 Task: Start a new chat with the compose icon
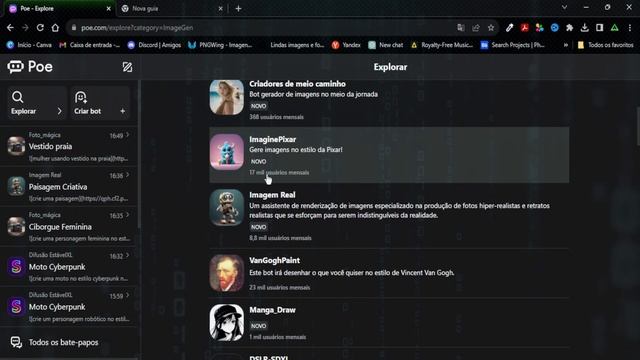(127, 67)
